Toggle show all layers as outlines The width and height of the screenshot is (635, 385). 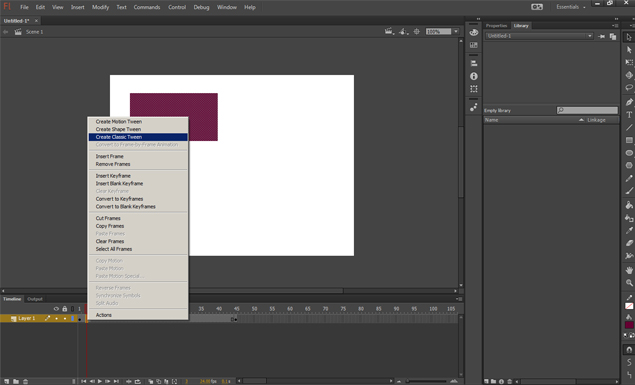pyautogui.click(x=72, y=309)
